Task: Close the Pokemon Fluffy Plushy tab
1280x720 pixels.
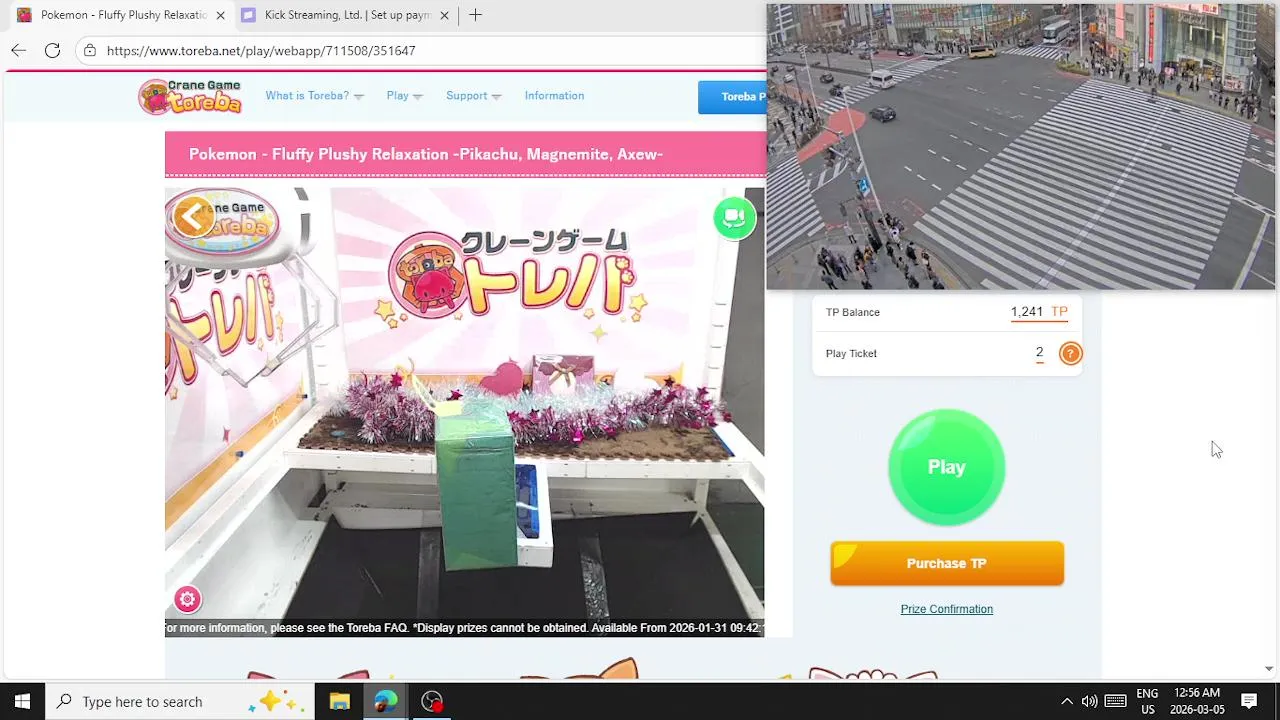Action: tap(220, 15)
